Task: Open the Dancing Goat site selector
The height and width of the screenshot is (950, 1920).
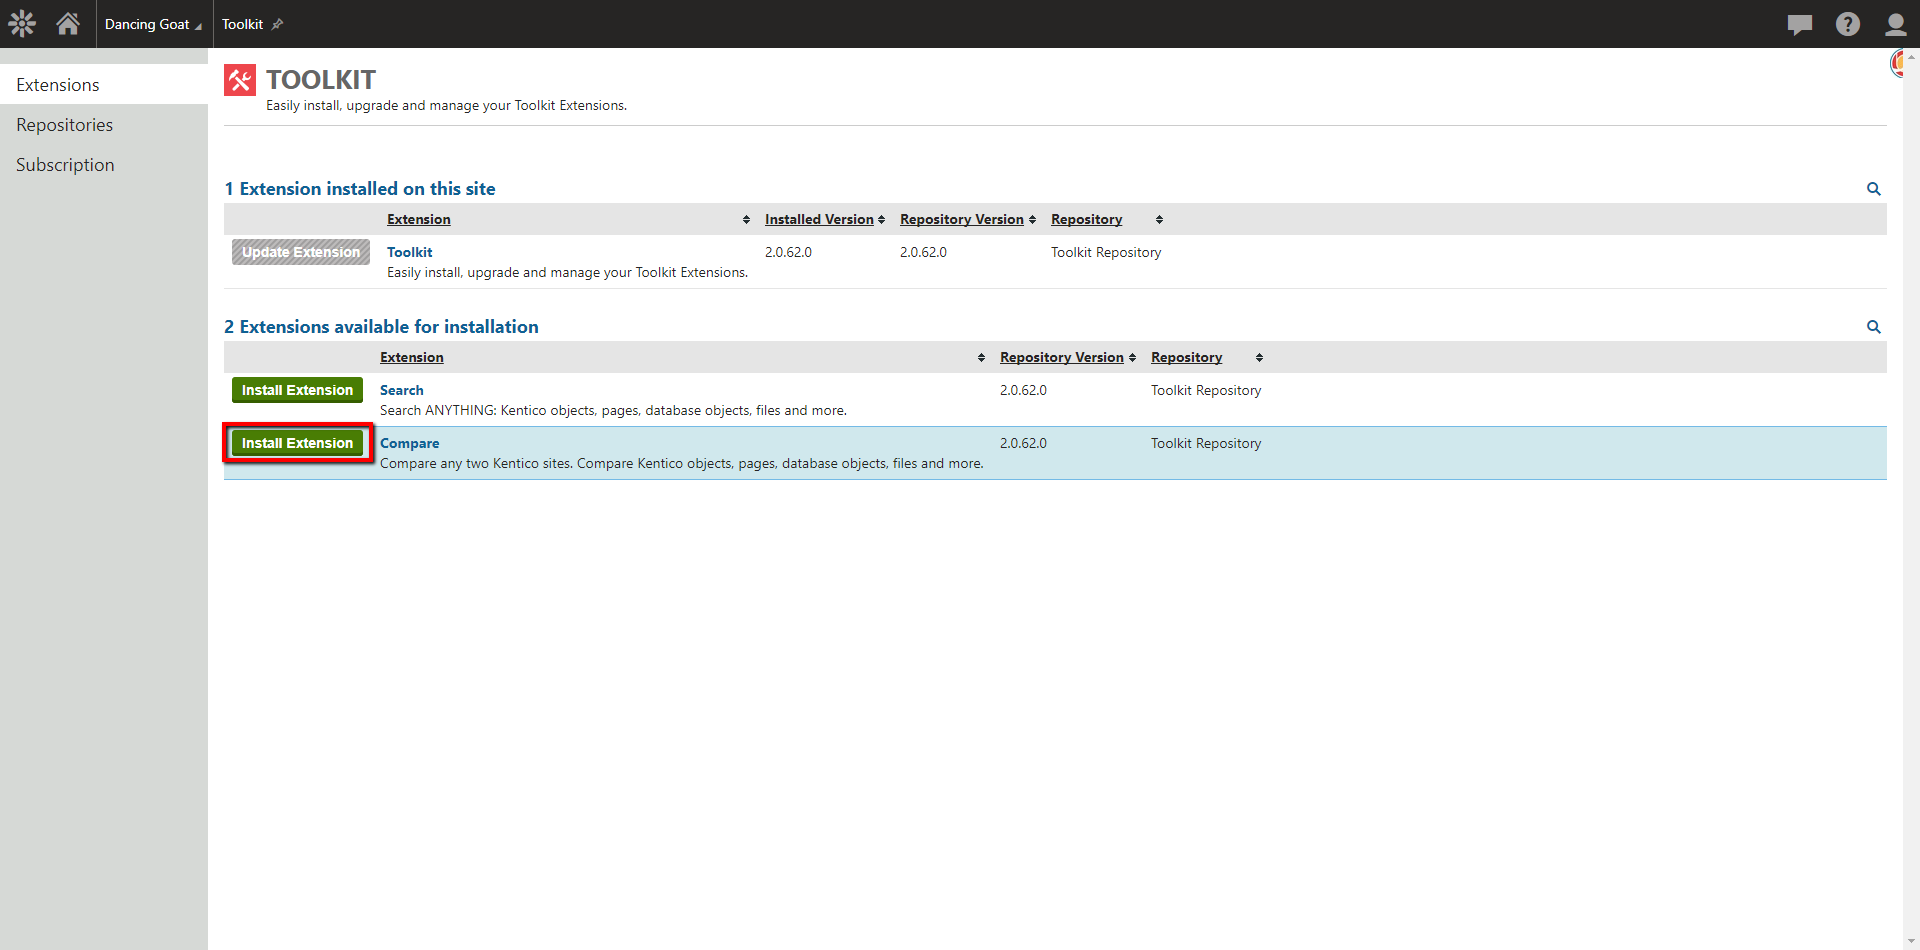Action: pos(153,24)
